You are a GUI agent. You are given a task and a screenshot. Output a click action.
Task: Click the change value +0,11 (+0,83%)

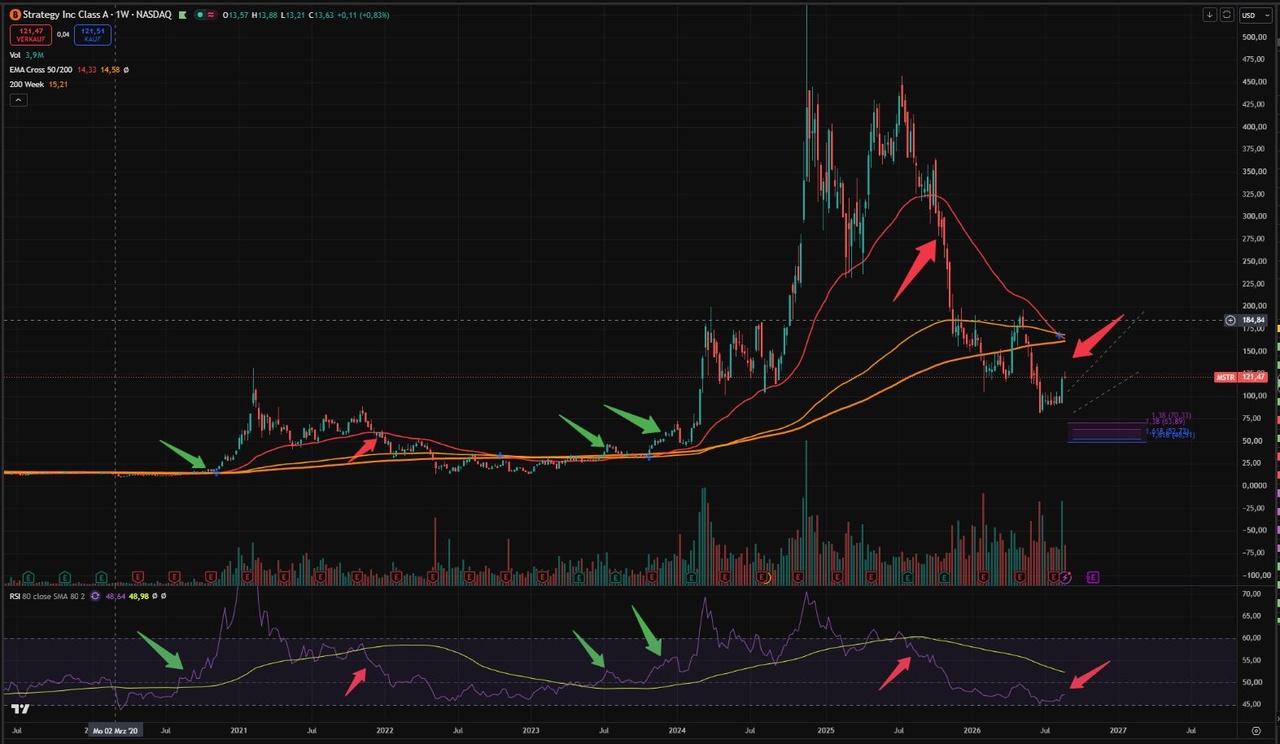pyautogui.click(x=364, y=15)
